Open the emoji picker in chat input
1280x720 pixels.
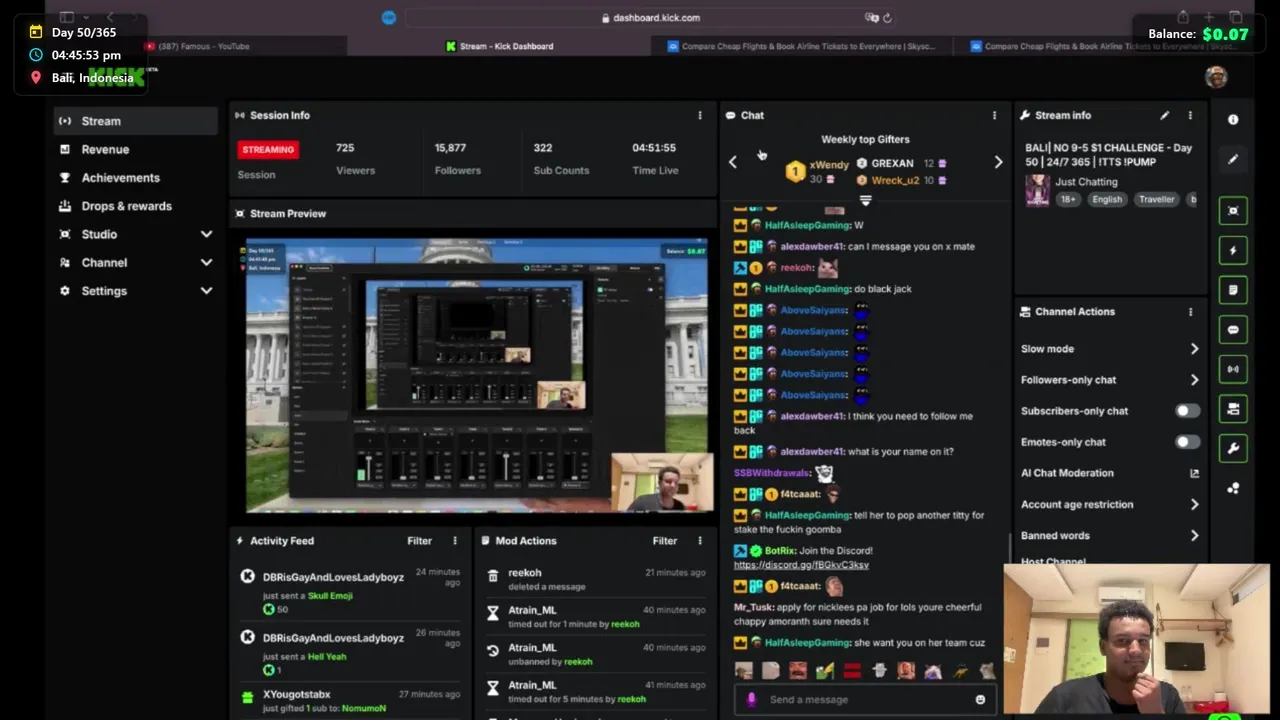980,700
